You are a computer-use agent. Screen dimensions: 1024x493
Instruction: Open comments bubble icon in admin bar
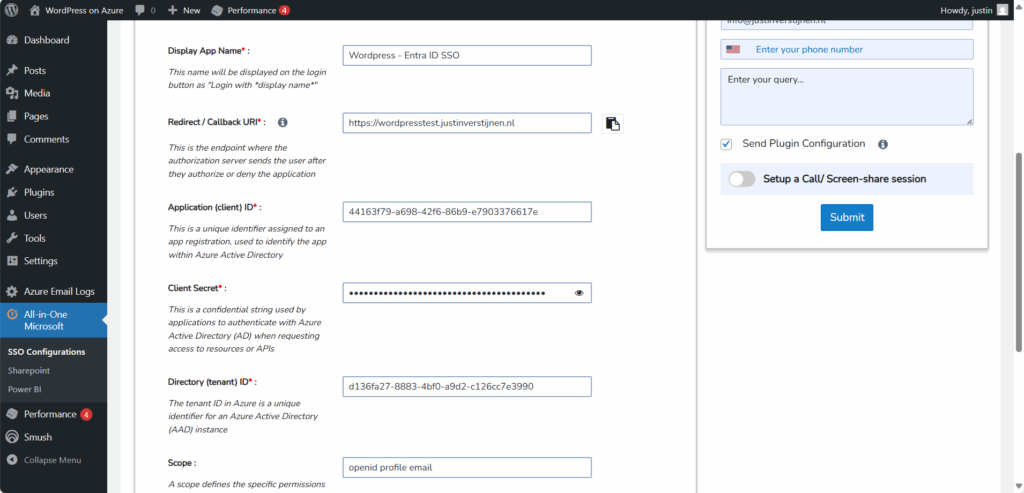click(x=139, y=10)
